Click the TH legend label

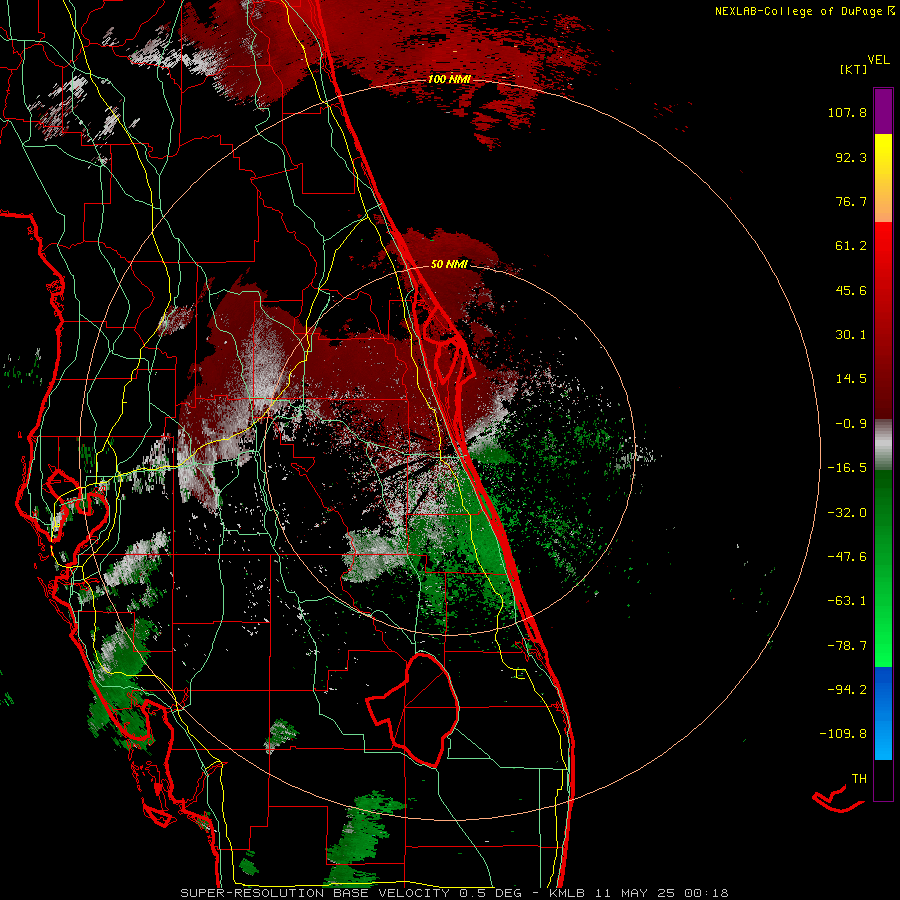point(859,779)
